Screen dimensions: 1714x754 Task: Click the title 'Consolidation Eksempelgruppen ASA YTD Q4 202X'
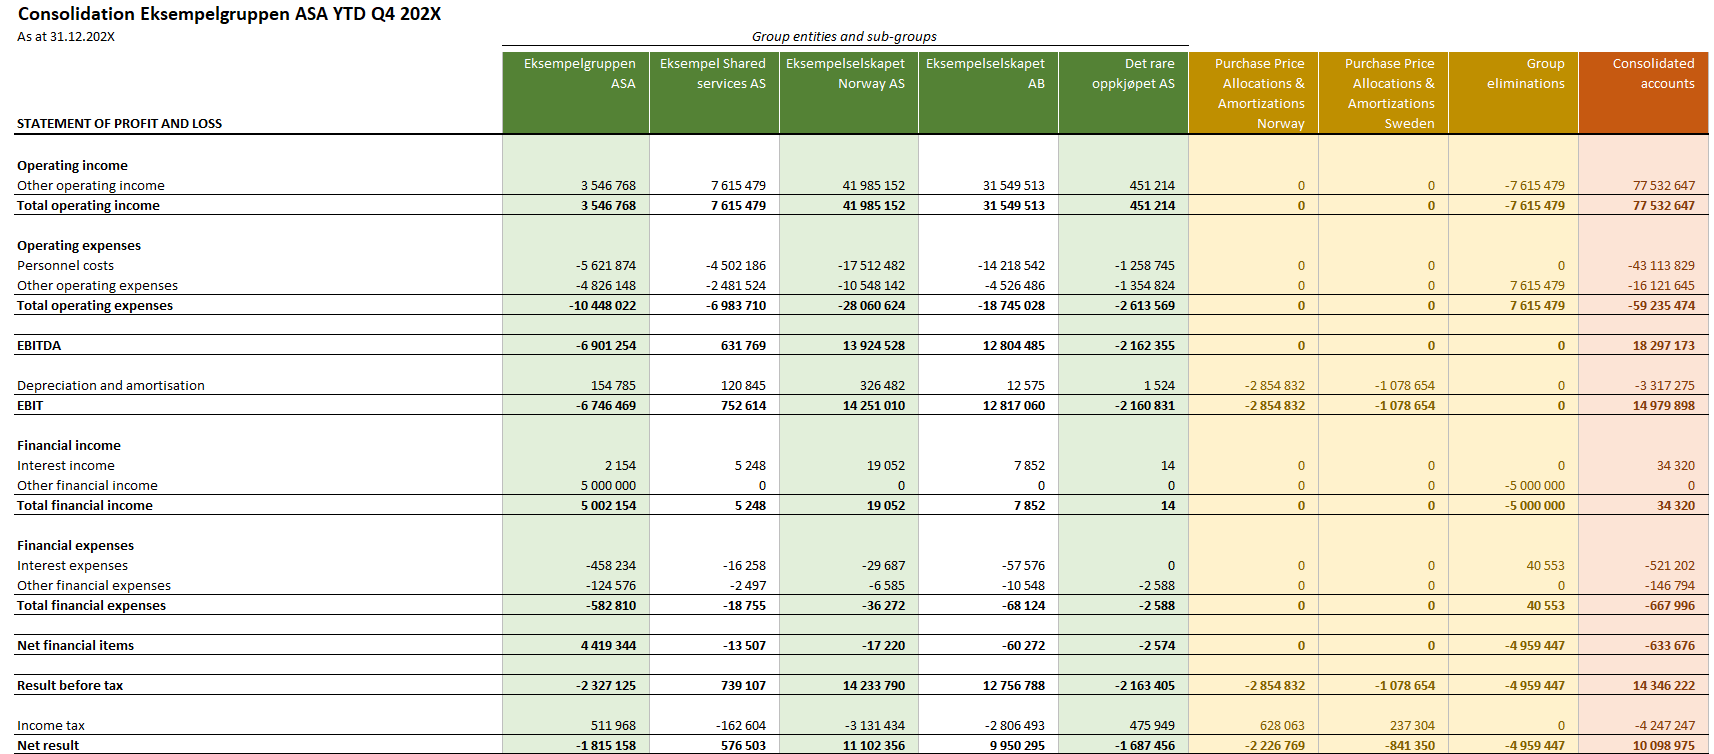(x=229, y=14)
